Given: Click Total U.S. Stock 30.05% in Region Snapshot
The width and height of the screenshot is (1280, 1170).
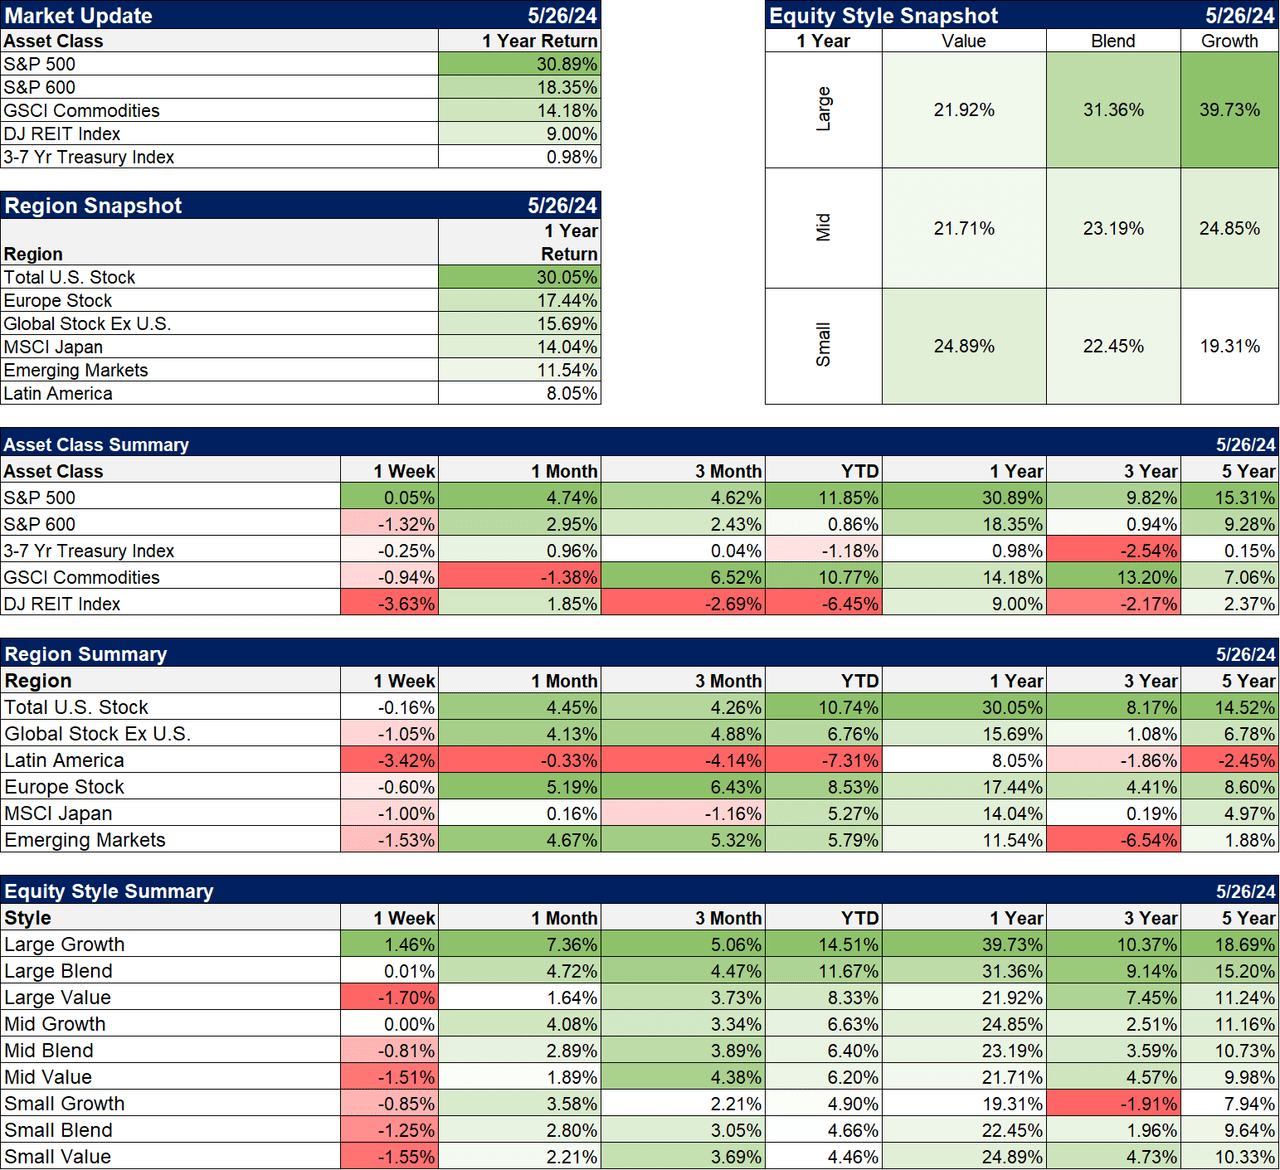Looking at the screenshot, I should tap(520, 277).
